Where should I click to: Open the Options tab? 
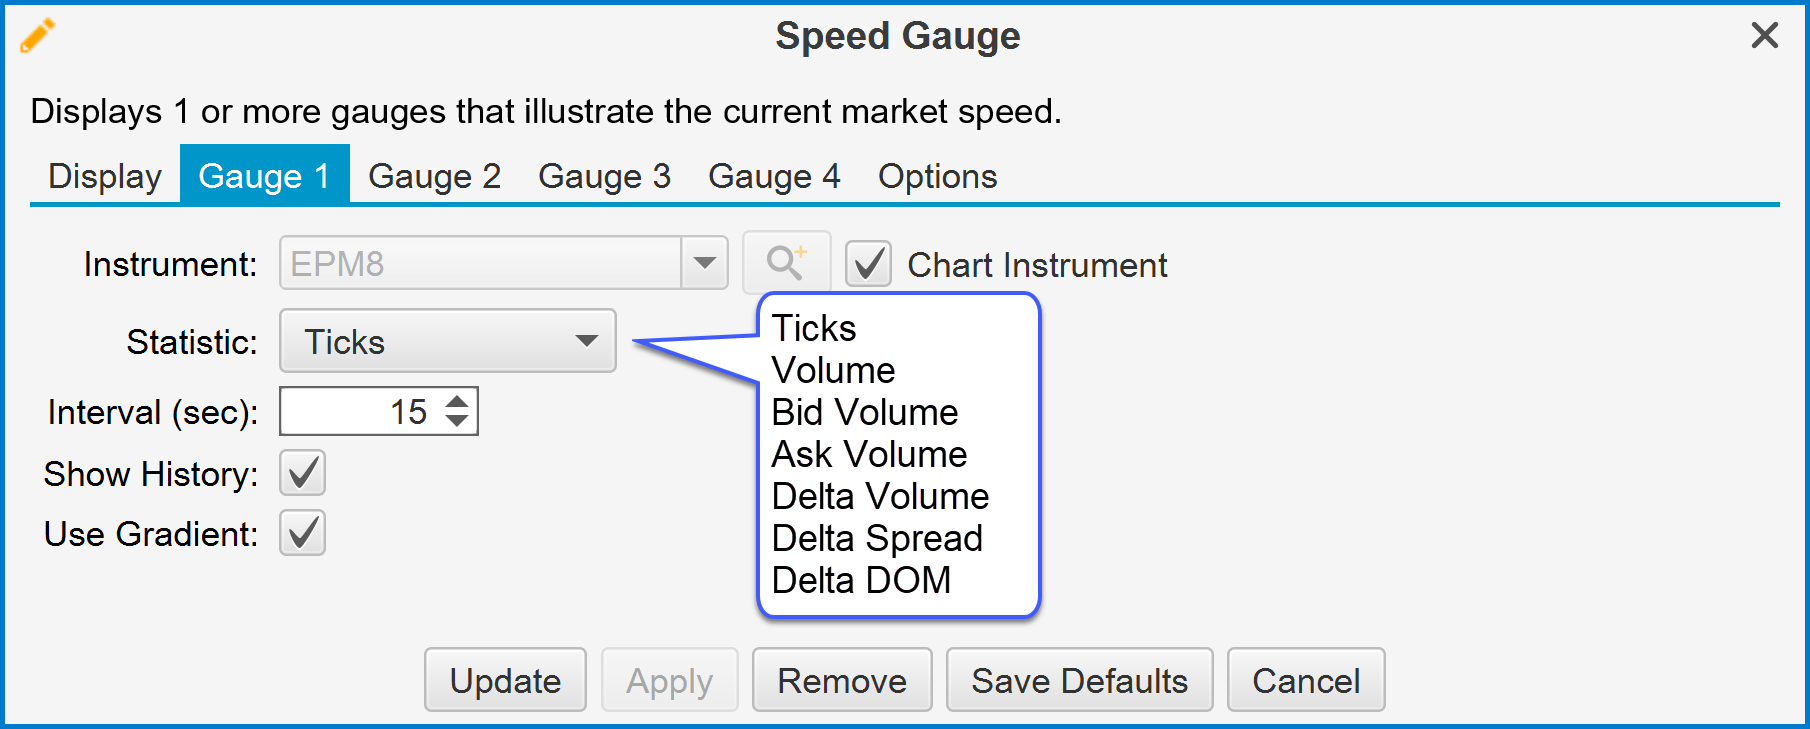click(937, 176)
